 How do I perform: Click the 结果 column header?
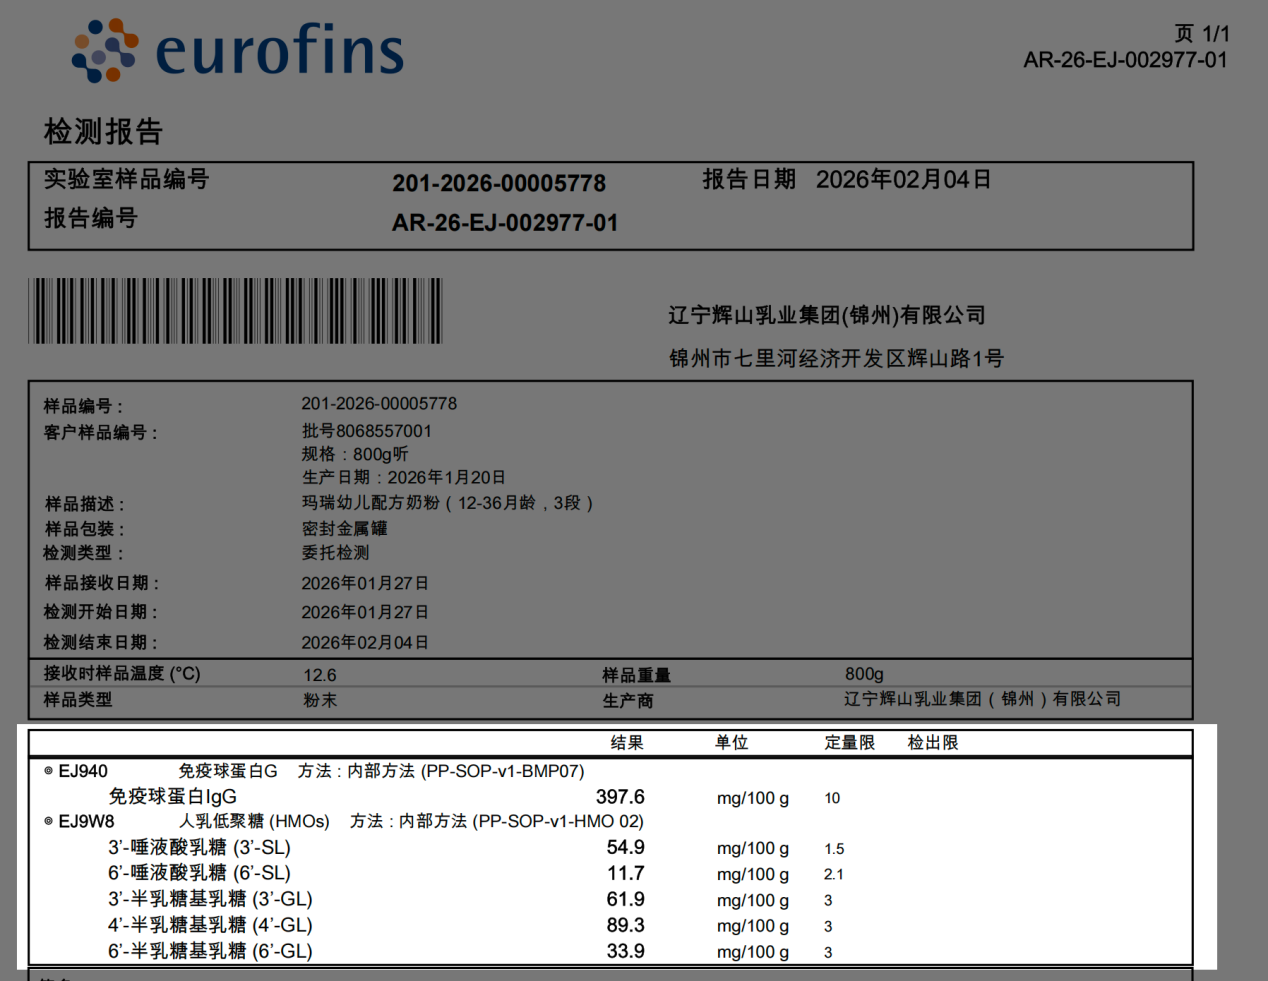tap(627, 743)
